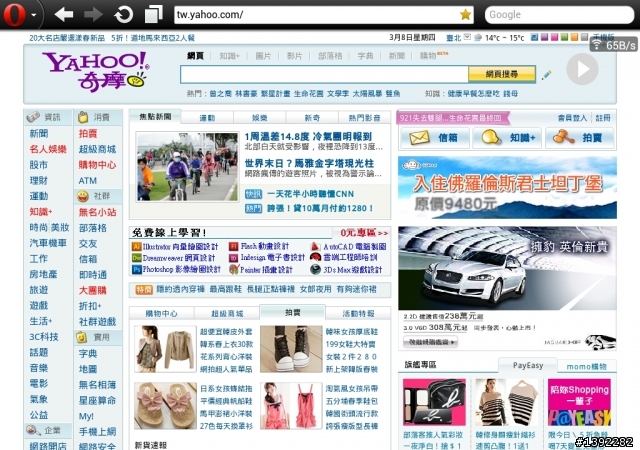Select the 圖片 search tab

[x=263, y=56]
